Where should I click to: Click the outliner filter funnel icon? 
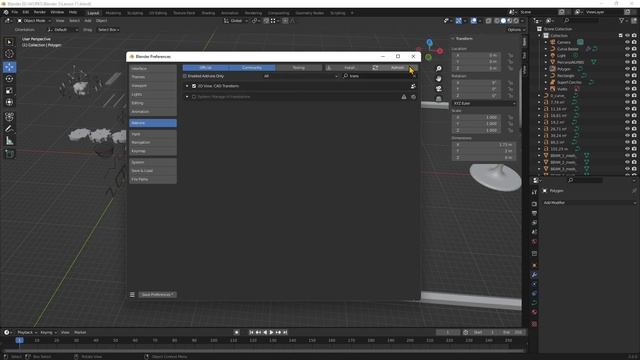(x=622, y=20)
